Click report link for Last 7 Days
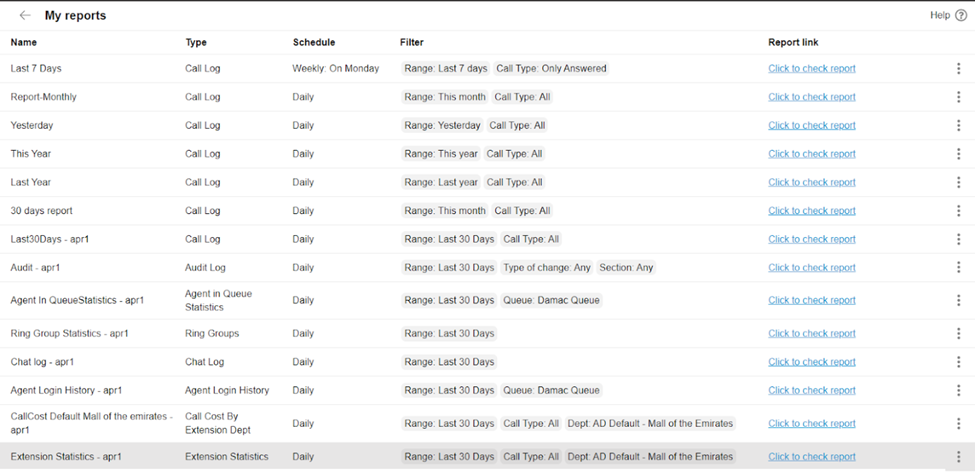Viewport: 975px width, 473px height. (x=811, y=69)
